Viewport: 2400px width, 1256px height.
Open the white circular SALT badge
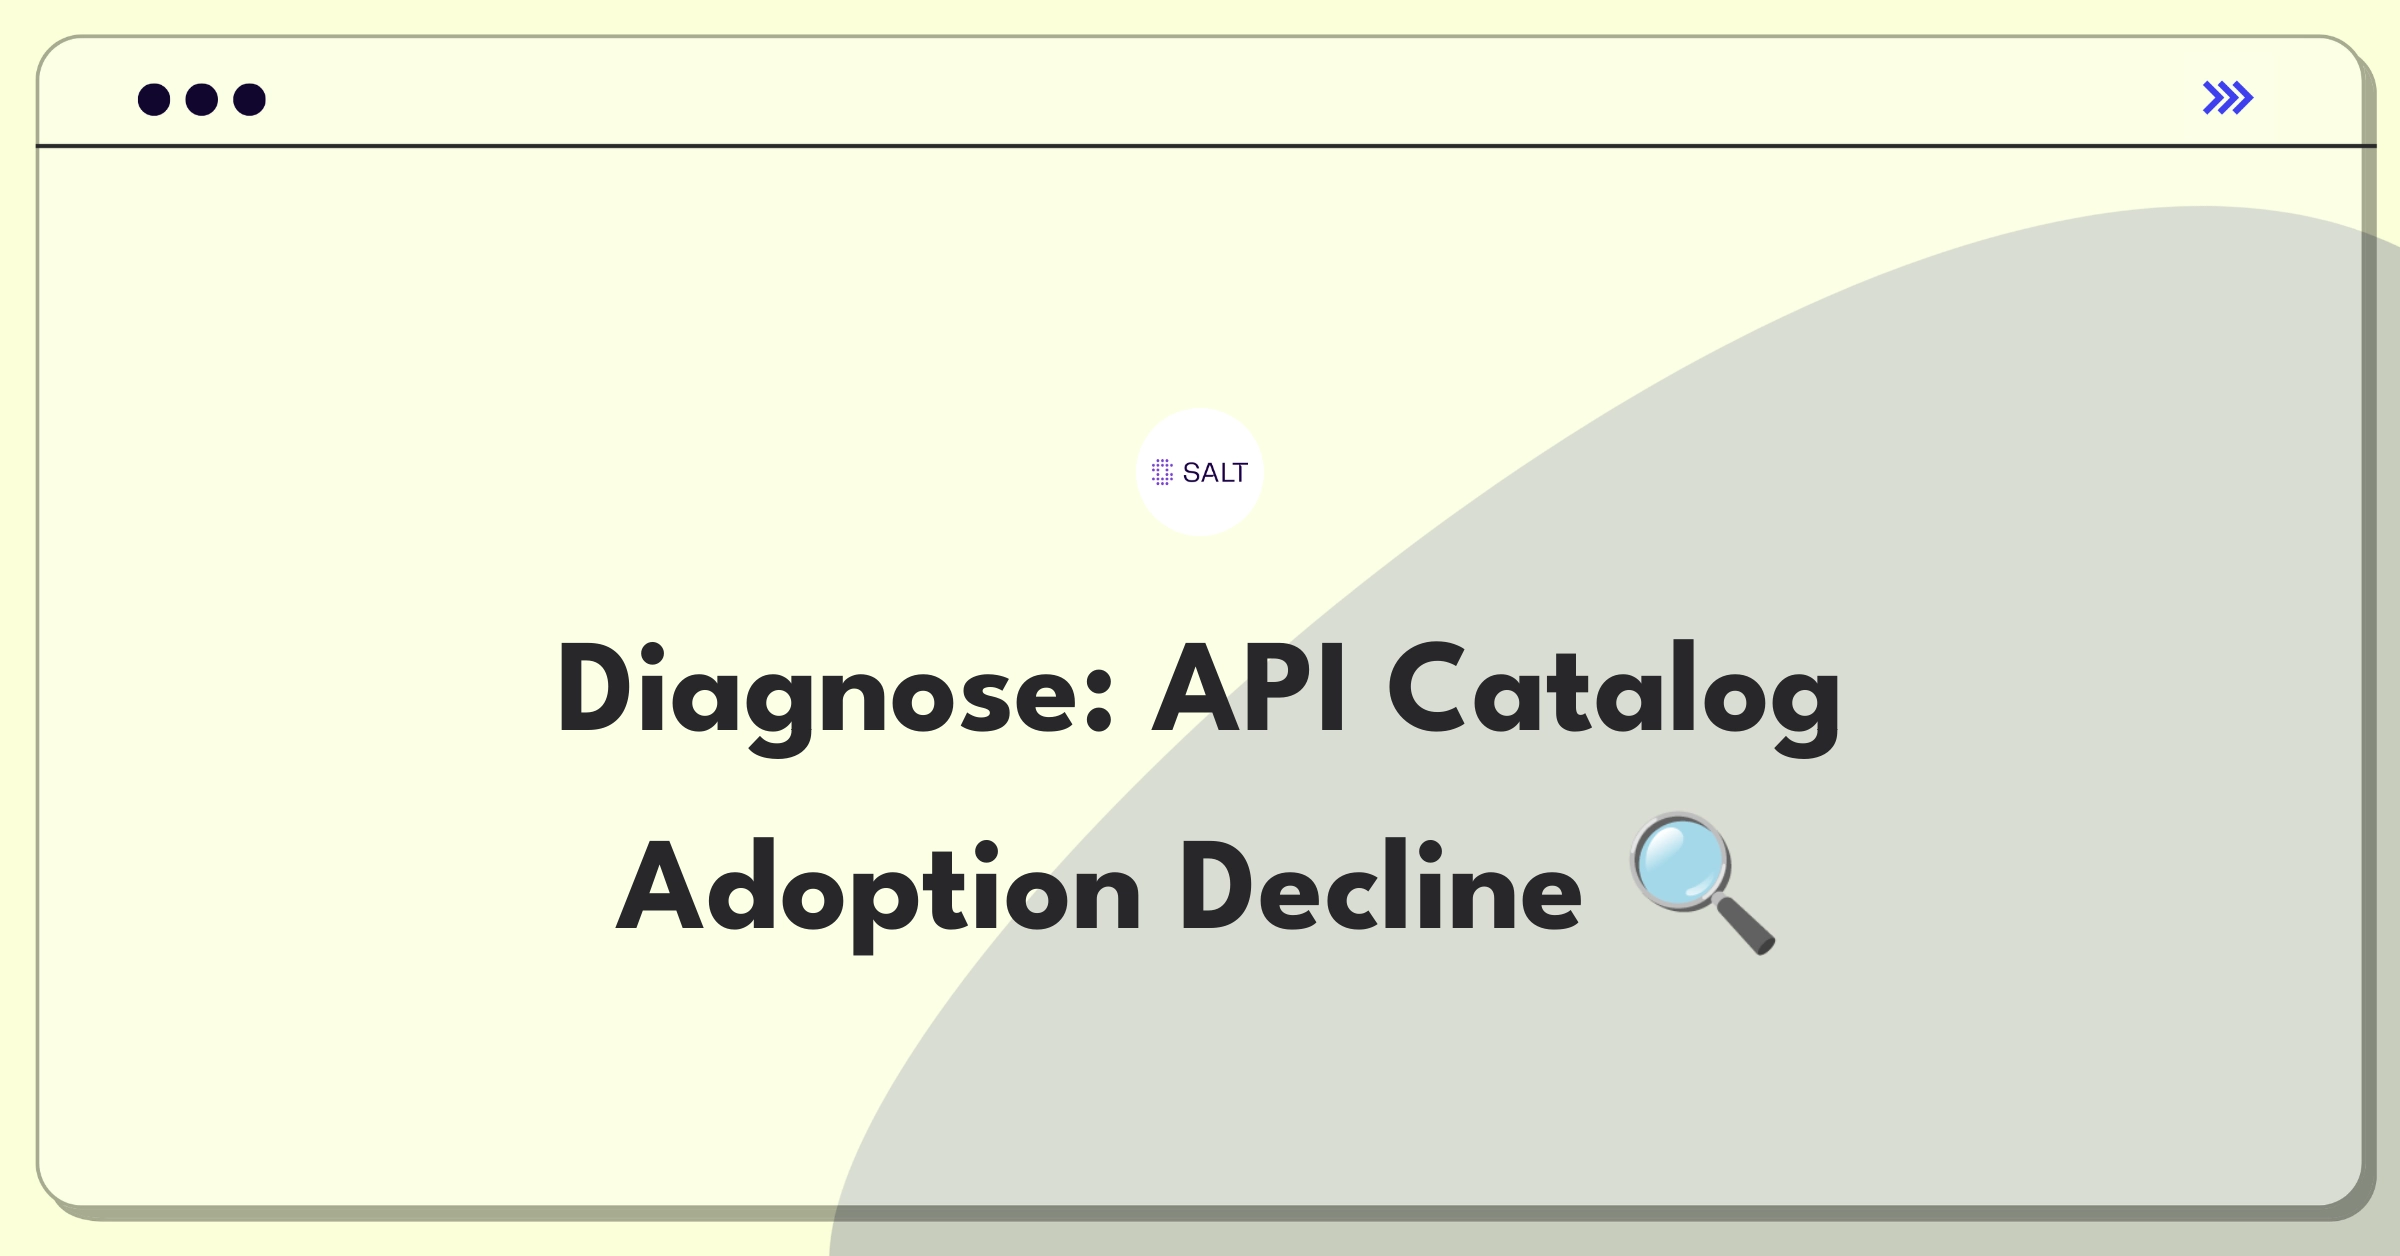[1200, 472]
